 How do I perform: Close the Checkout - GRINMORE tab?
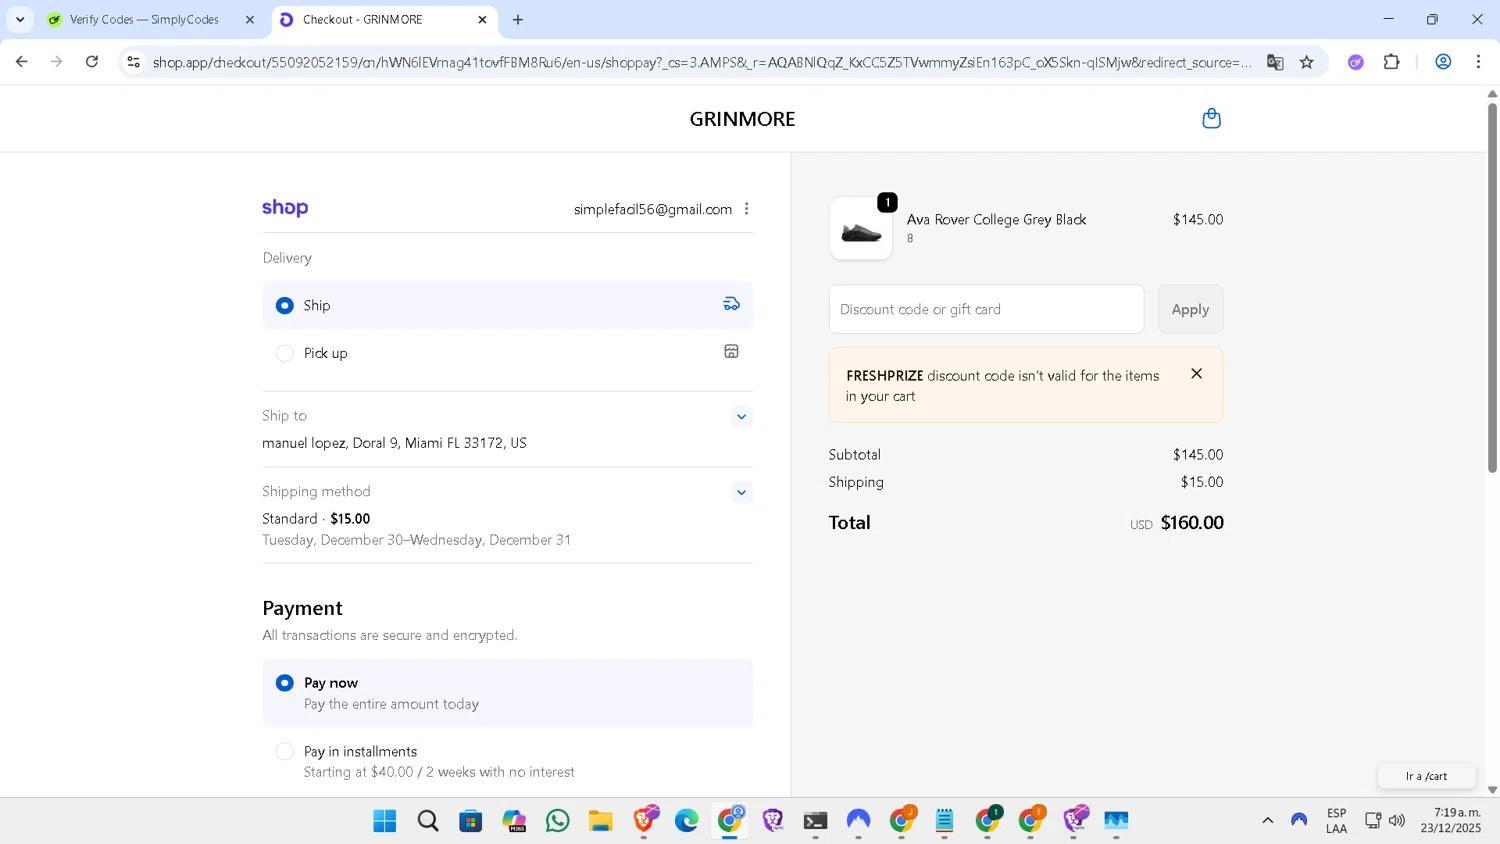[482, 20]
